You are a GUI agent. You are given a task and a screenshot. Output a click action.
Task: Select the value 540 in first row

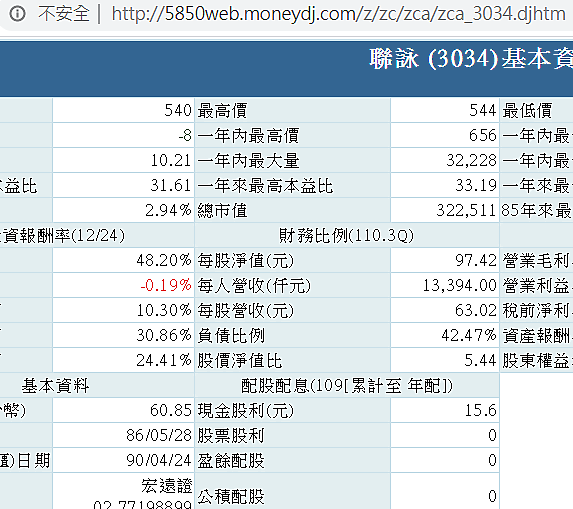(x=178, y=111)
